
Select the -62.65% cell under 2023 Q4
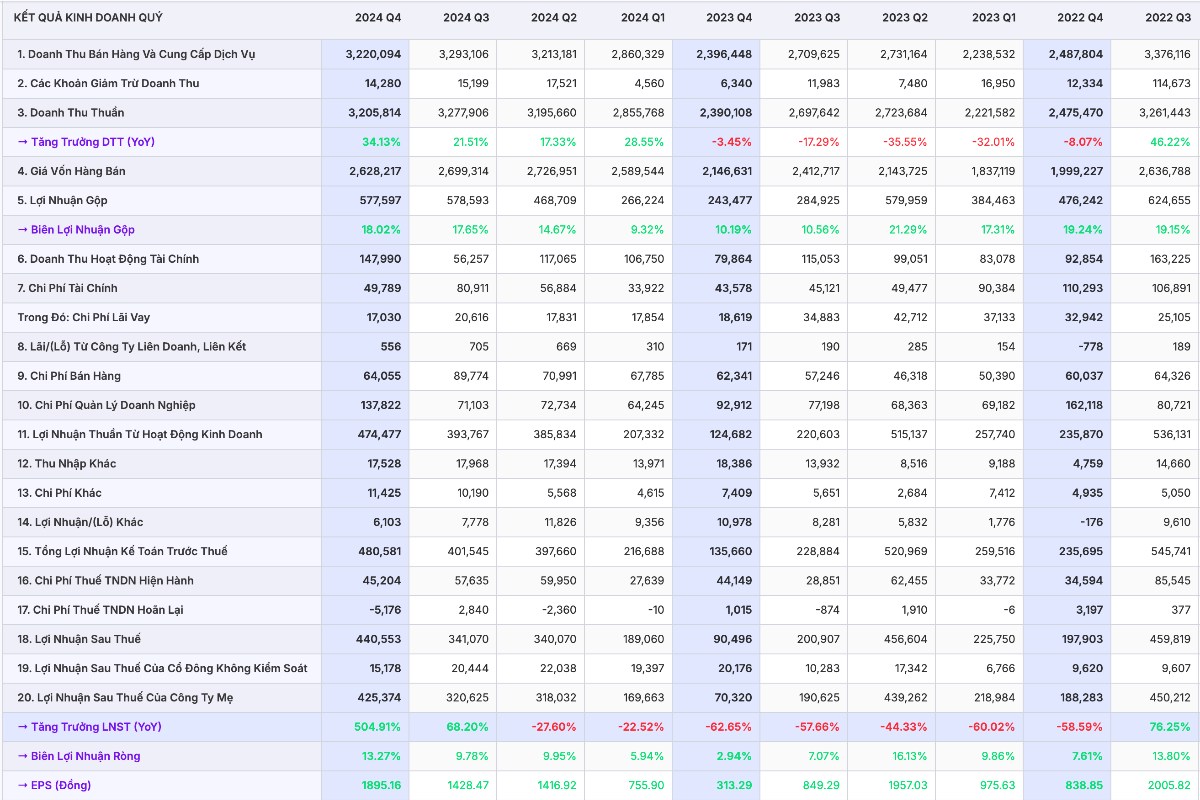coord(731,727)
